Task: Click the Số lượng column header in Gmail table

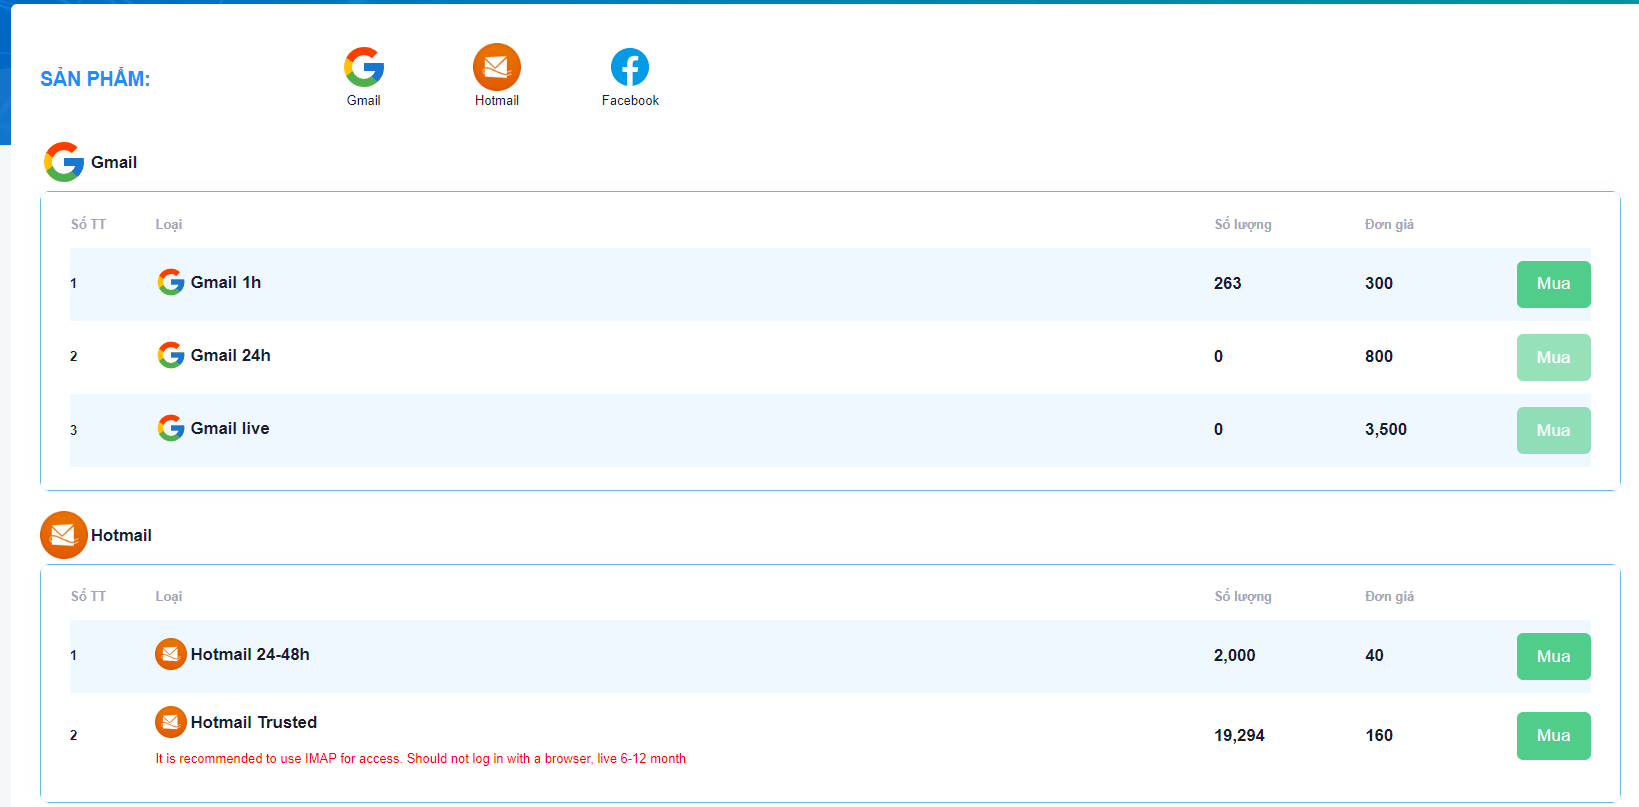Action: click(1243, 224)
